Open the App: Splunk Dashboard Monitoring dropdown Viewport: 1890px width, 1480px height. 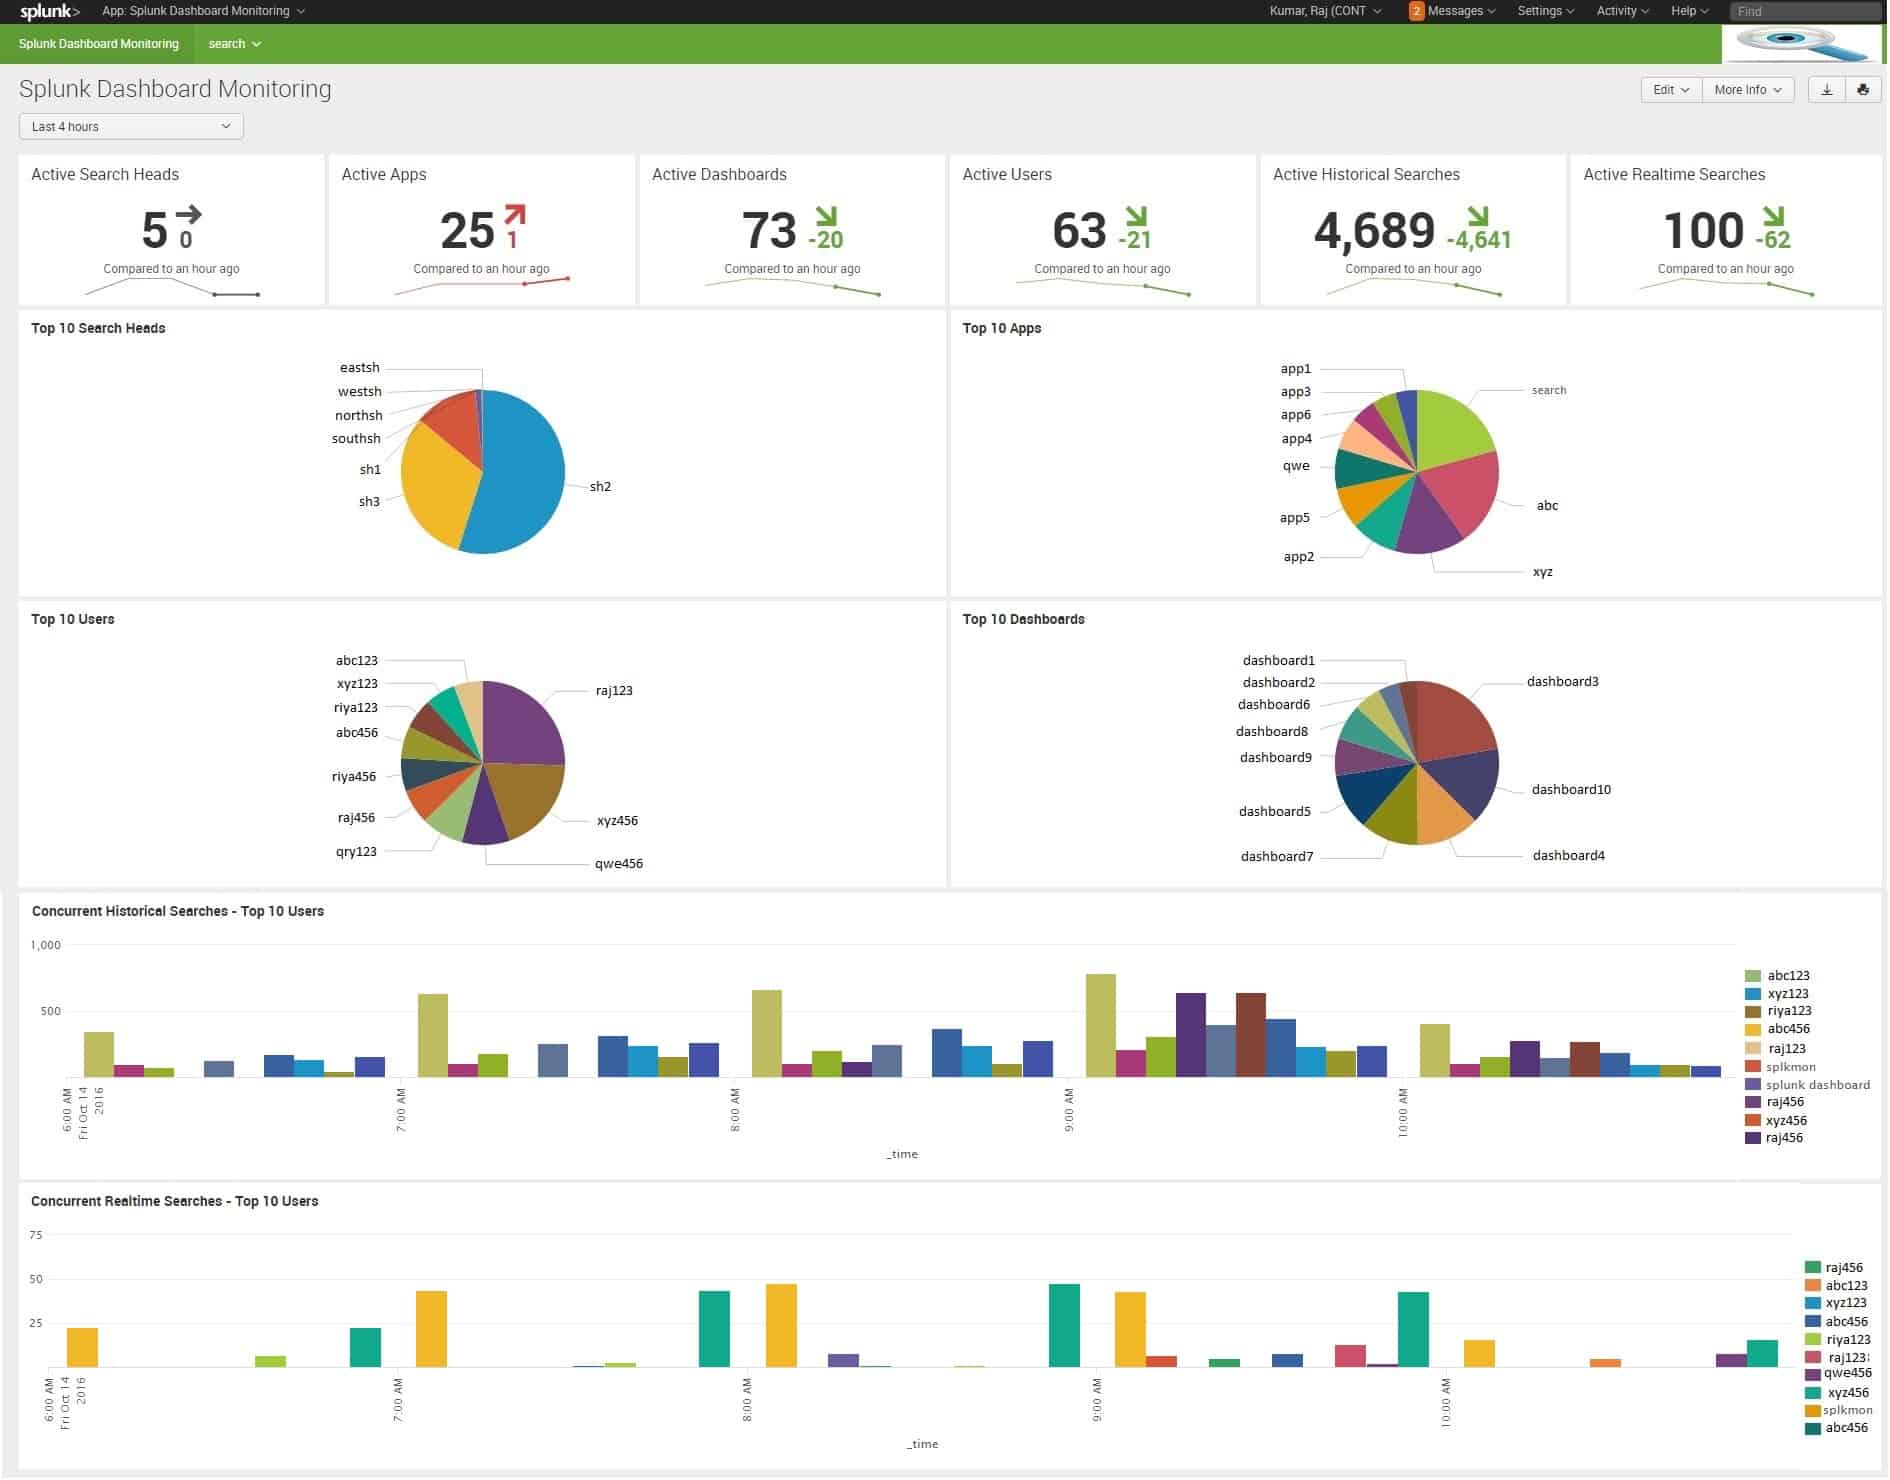coord(204,11)
